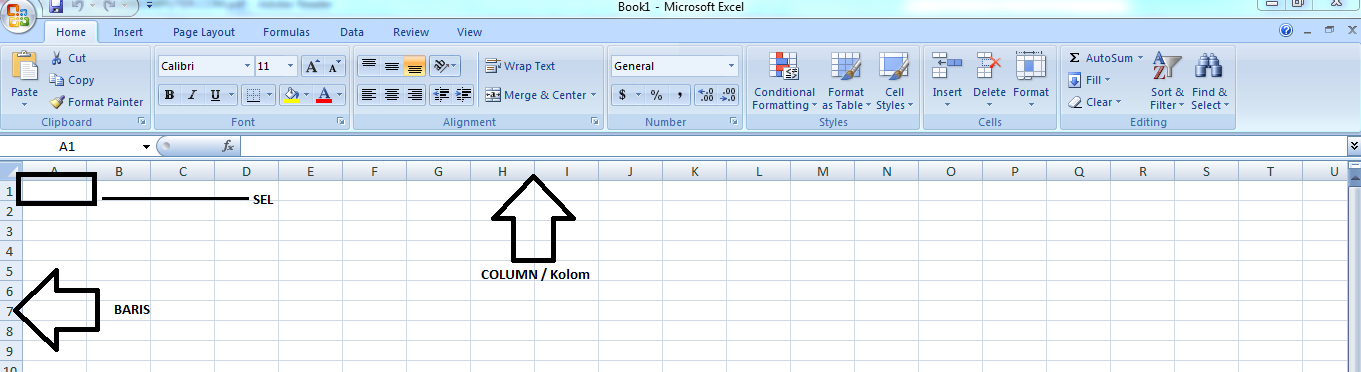1361x372 pixels.
Task: Open Conditional Formatting menu
Action: [x=784, y=81]
